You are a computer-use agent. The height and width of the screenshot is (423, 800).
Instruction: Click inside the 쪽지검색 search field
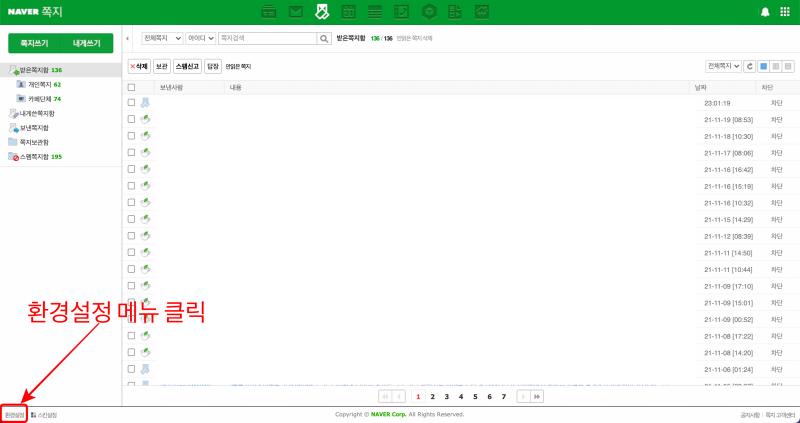268,38
